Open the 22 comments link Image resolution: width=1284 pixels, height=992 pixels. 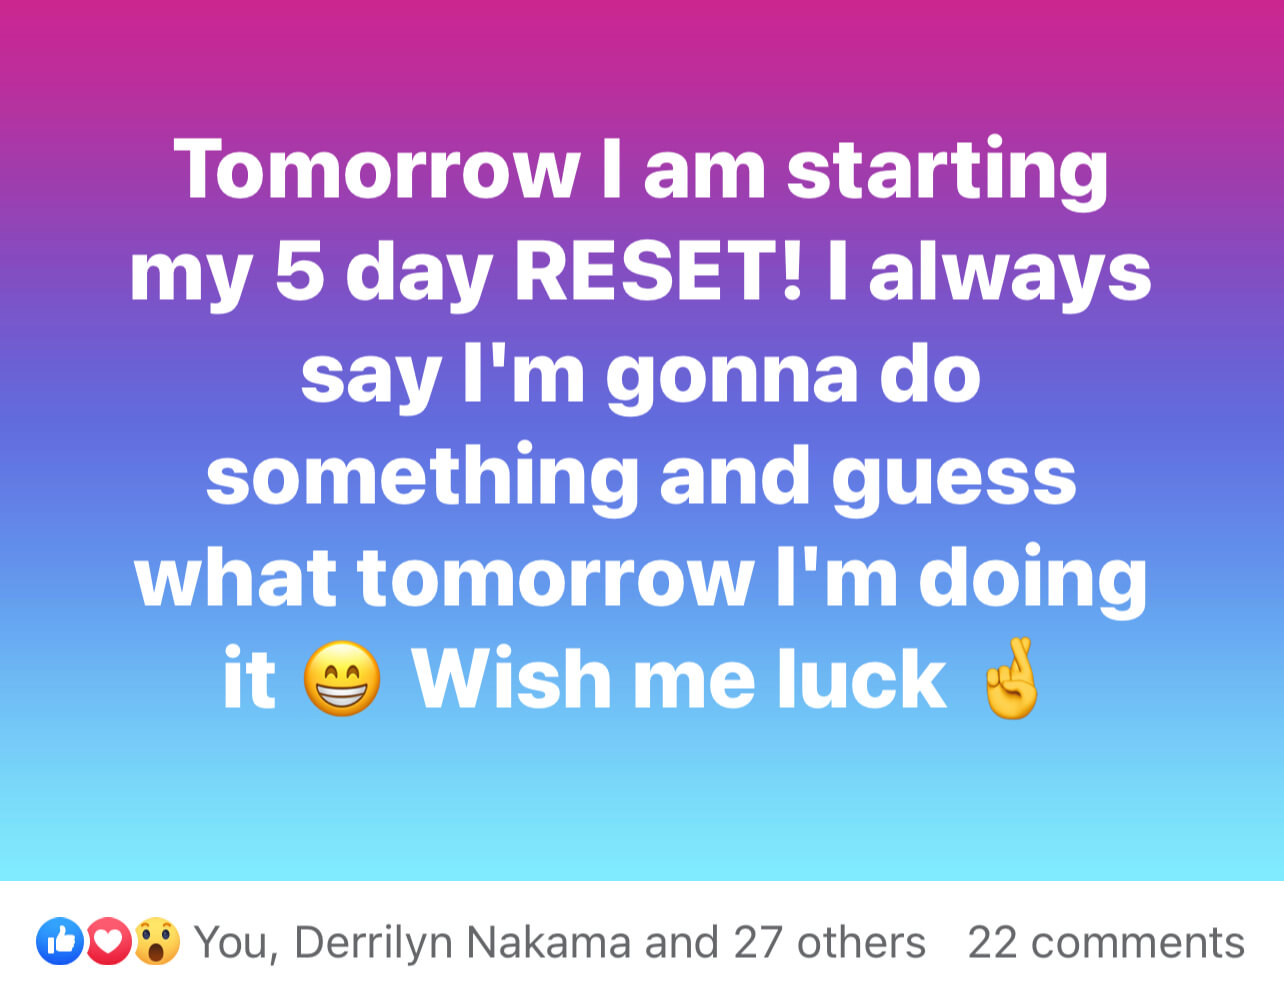[1106, 943]
